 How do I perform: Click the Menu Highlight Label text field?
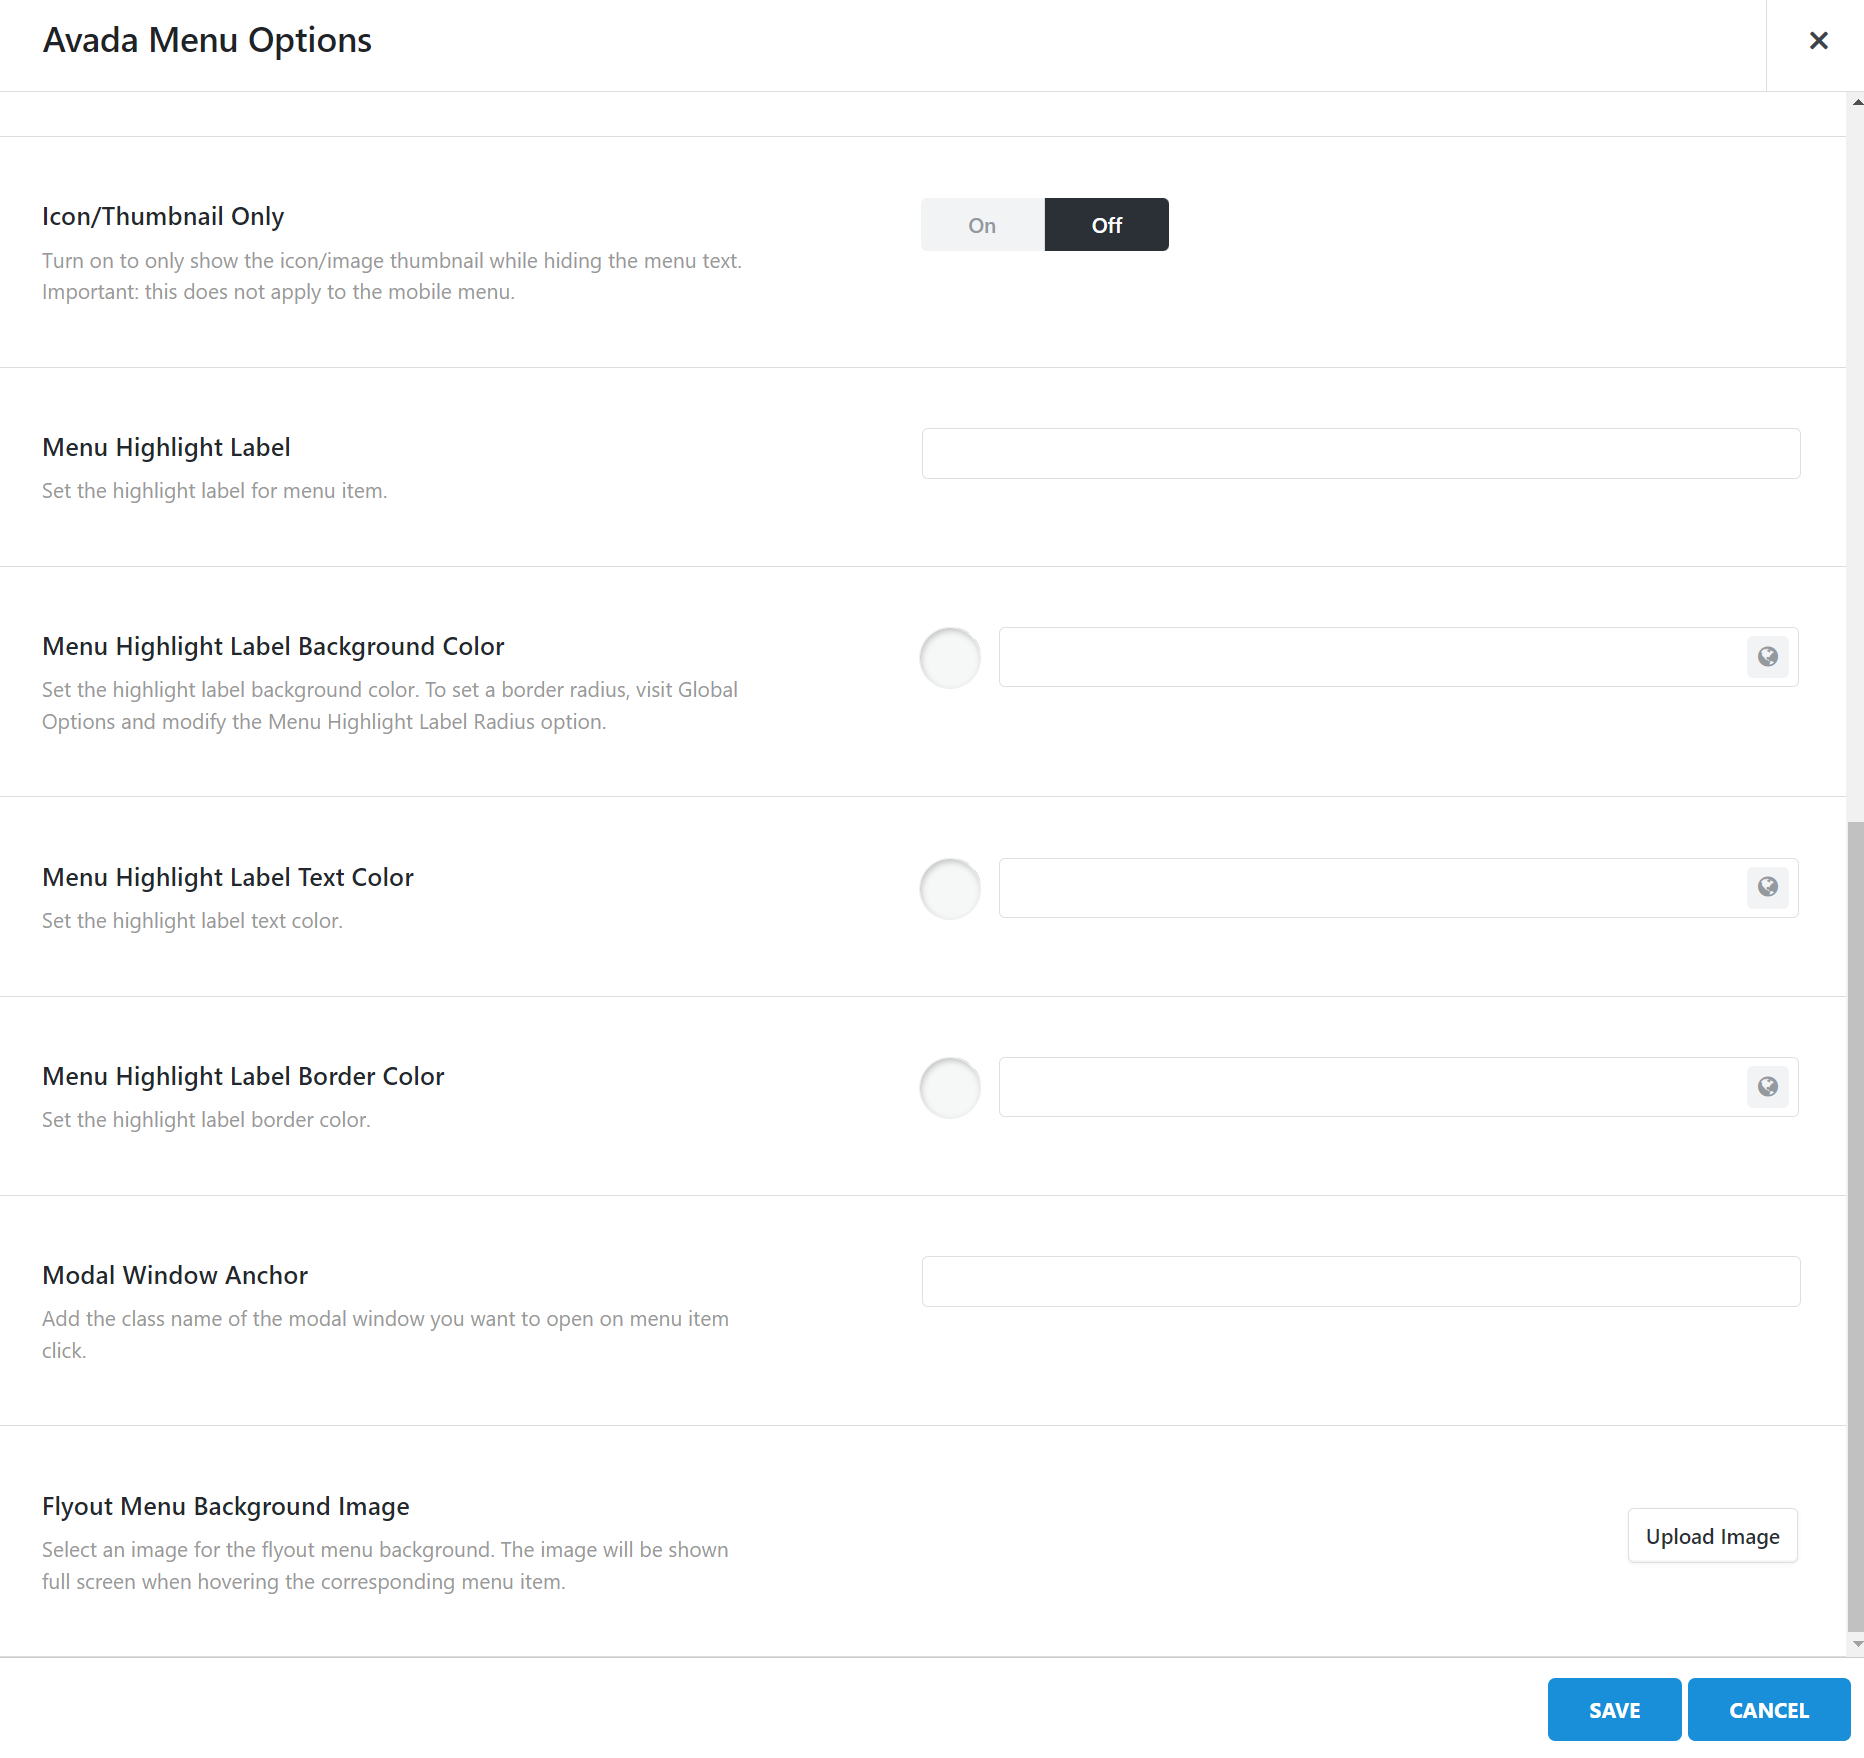pyautogui.click(x=1360, y=454)
